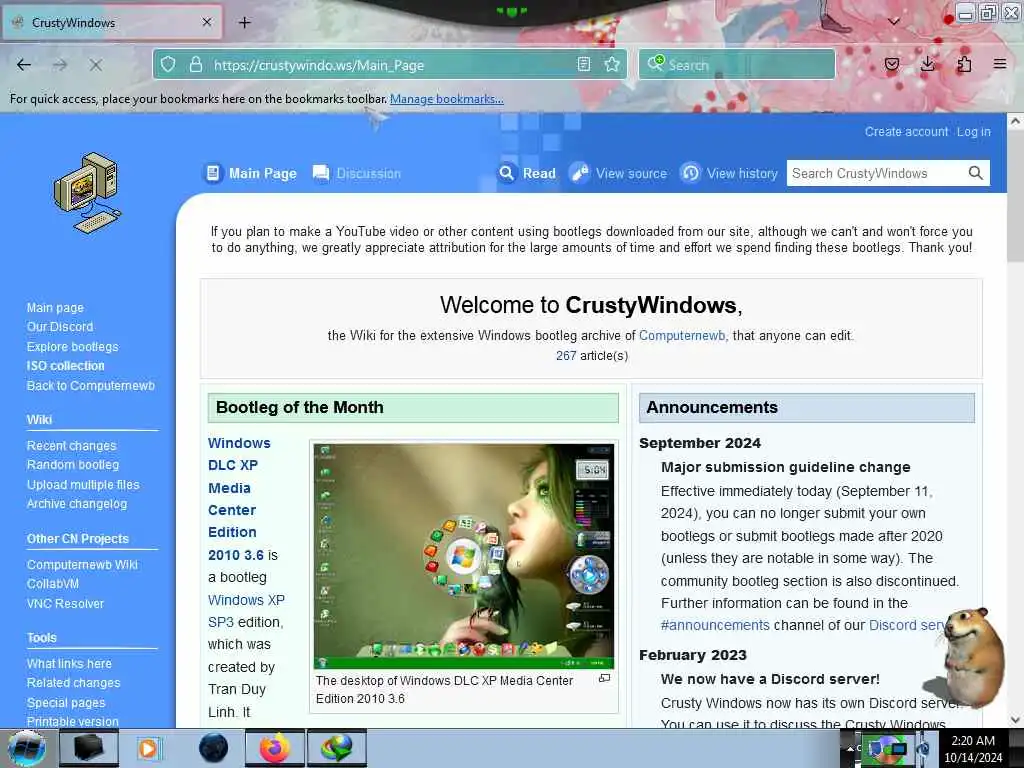
Task: Click the CrustyWindows computer logo
Action: [88, 193]
